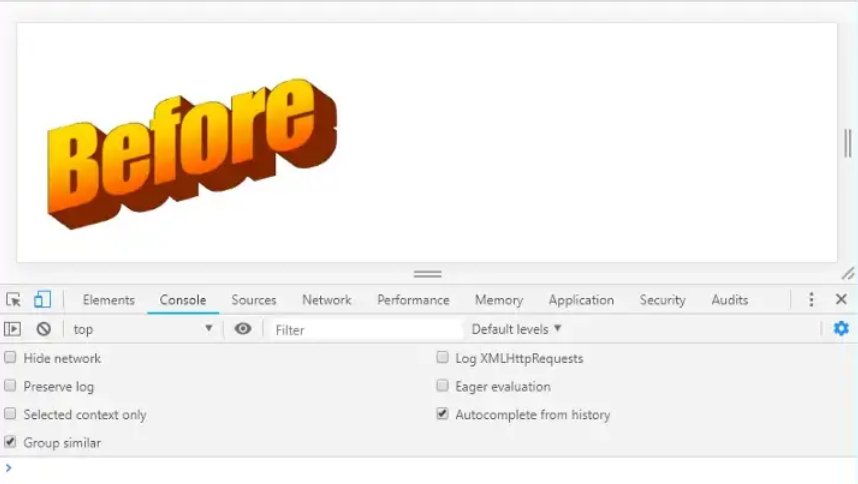The image size is (858, 484).
Task: Select the Performance tab
Action: coord(413,300)
